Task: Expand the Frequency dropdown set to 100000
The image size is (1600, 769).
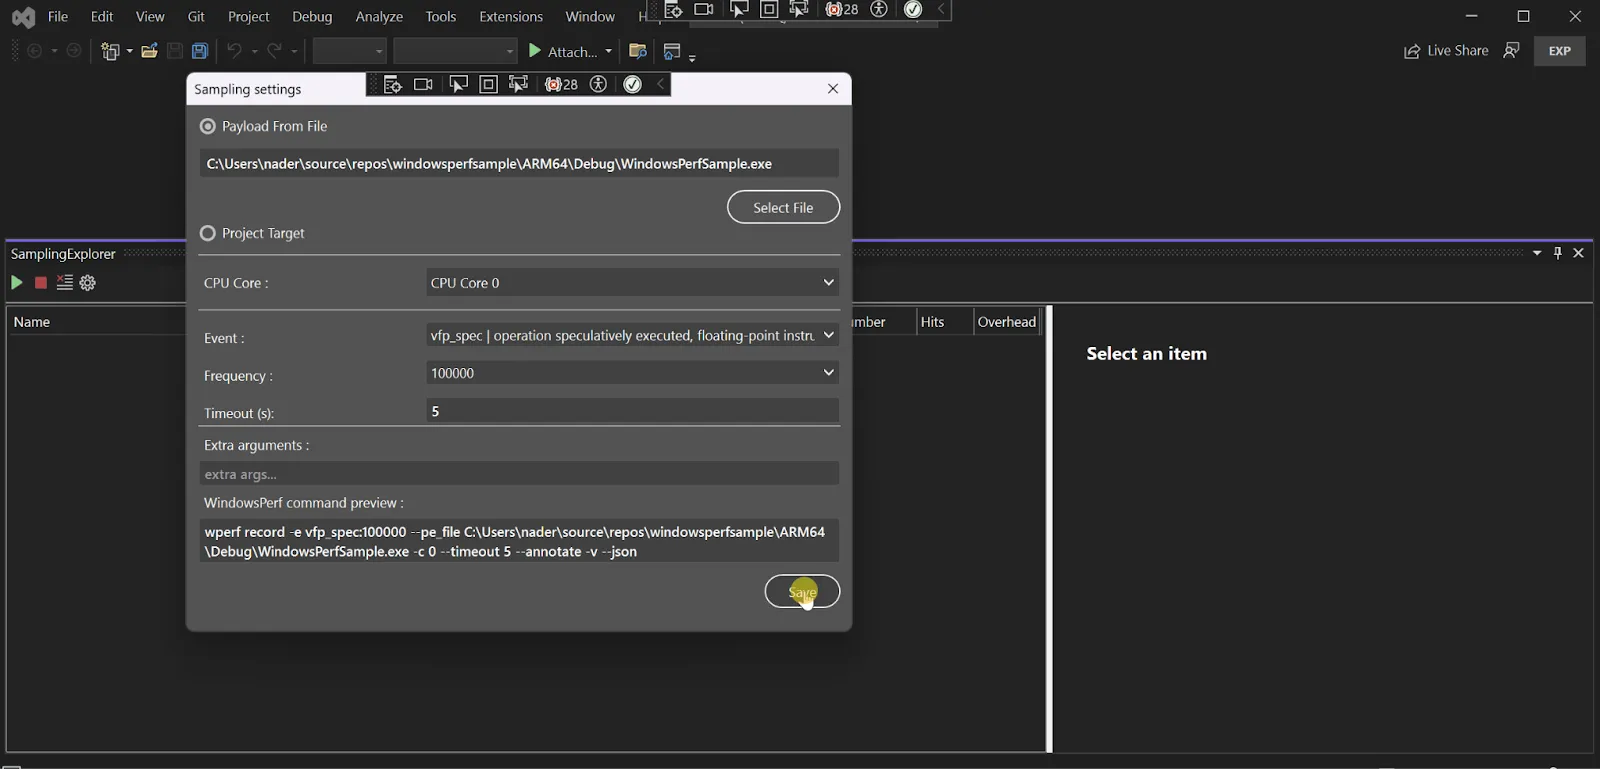Action: [632, 373]
